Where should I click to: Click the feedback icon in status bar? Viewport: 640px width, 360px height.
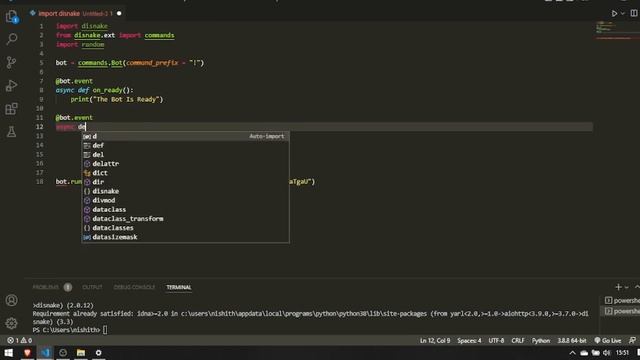[x=632, y=340]
